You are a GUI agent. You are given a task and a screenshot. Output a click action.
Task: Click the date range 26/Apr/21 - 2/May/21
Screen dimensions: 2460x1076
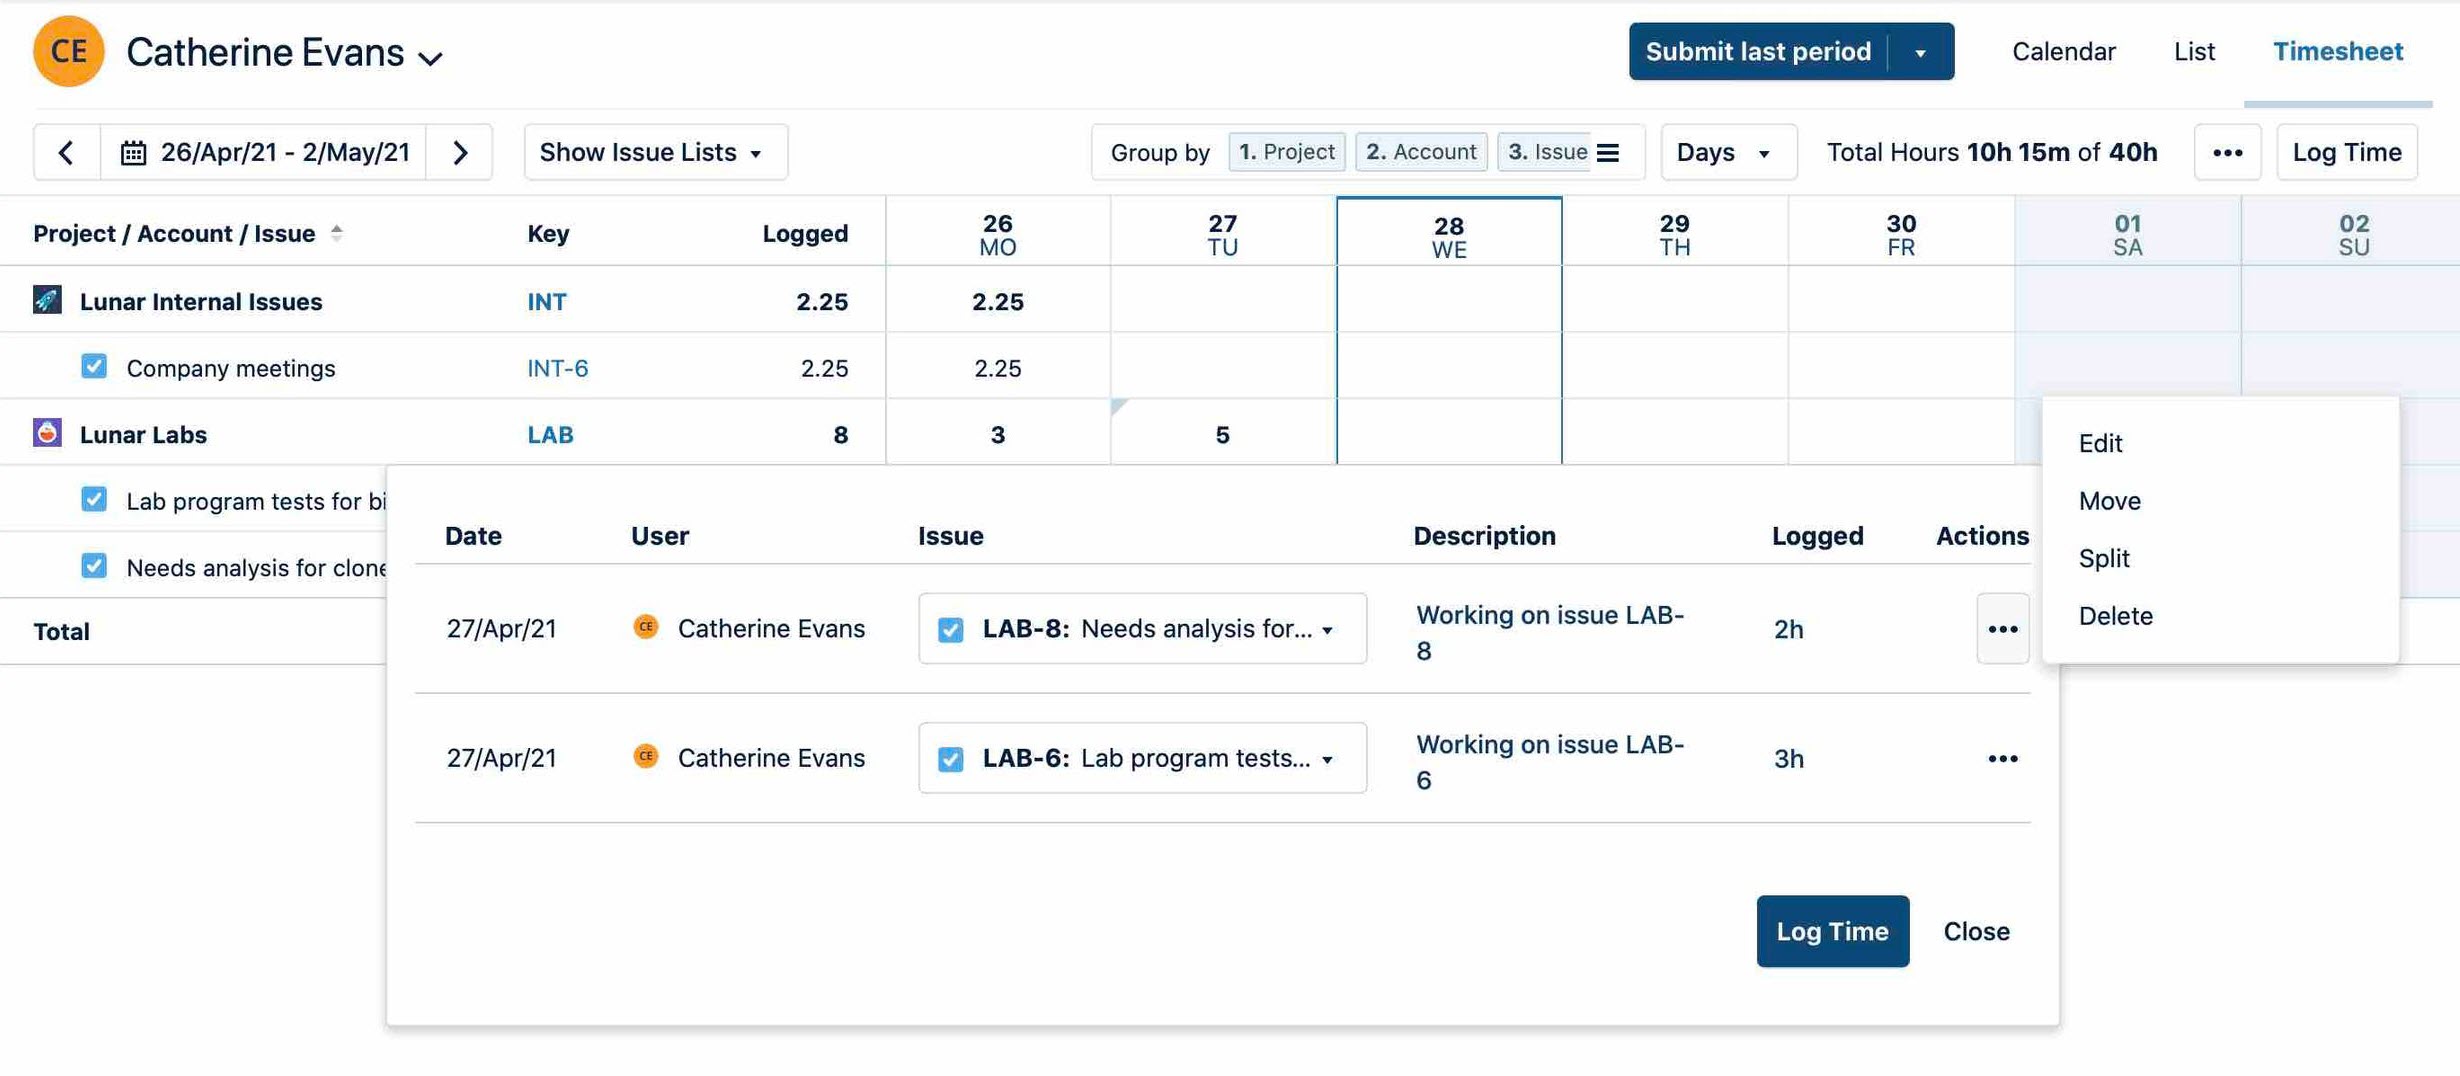[285, 152]
